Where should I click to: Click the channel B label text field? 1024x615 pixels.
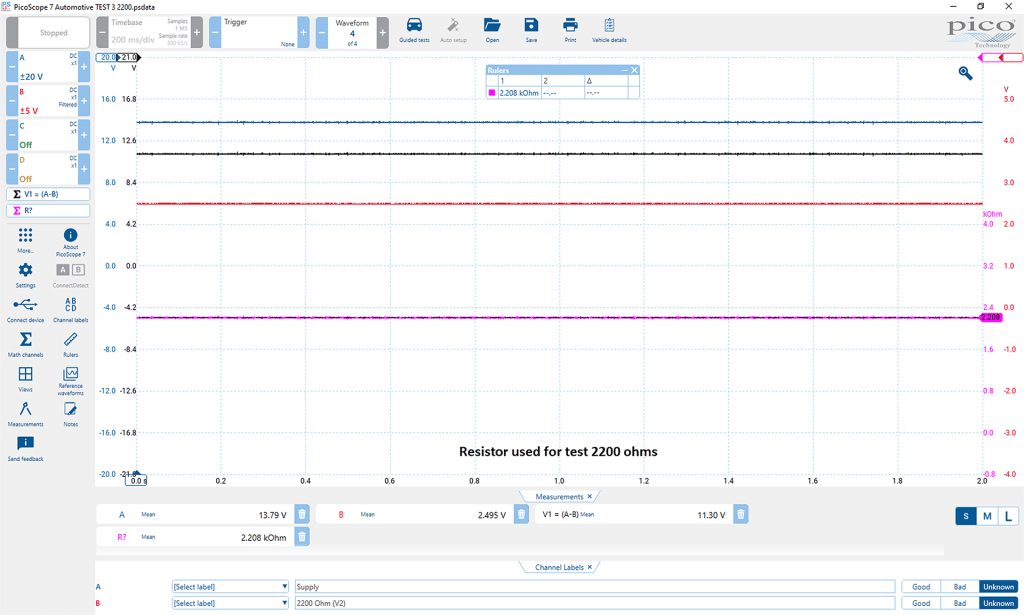coord(595,603)
